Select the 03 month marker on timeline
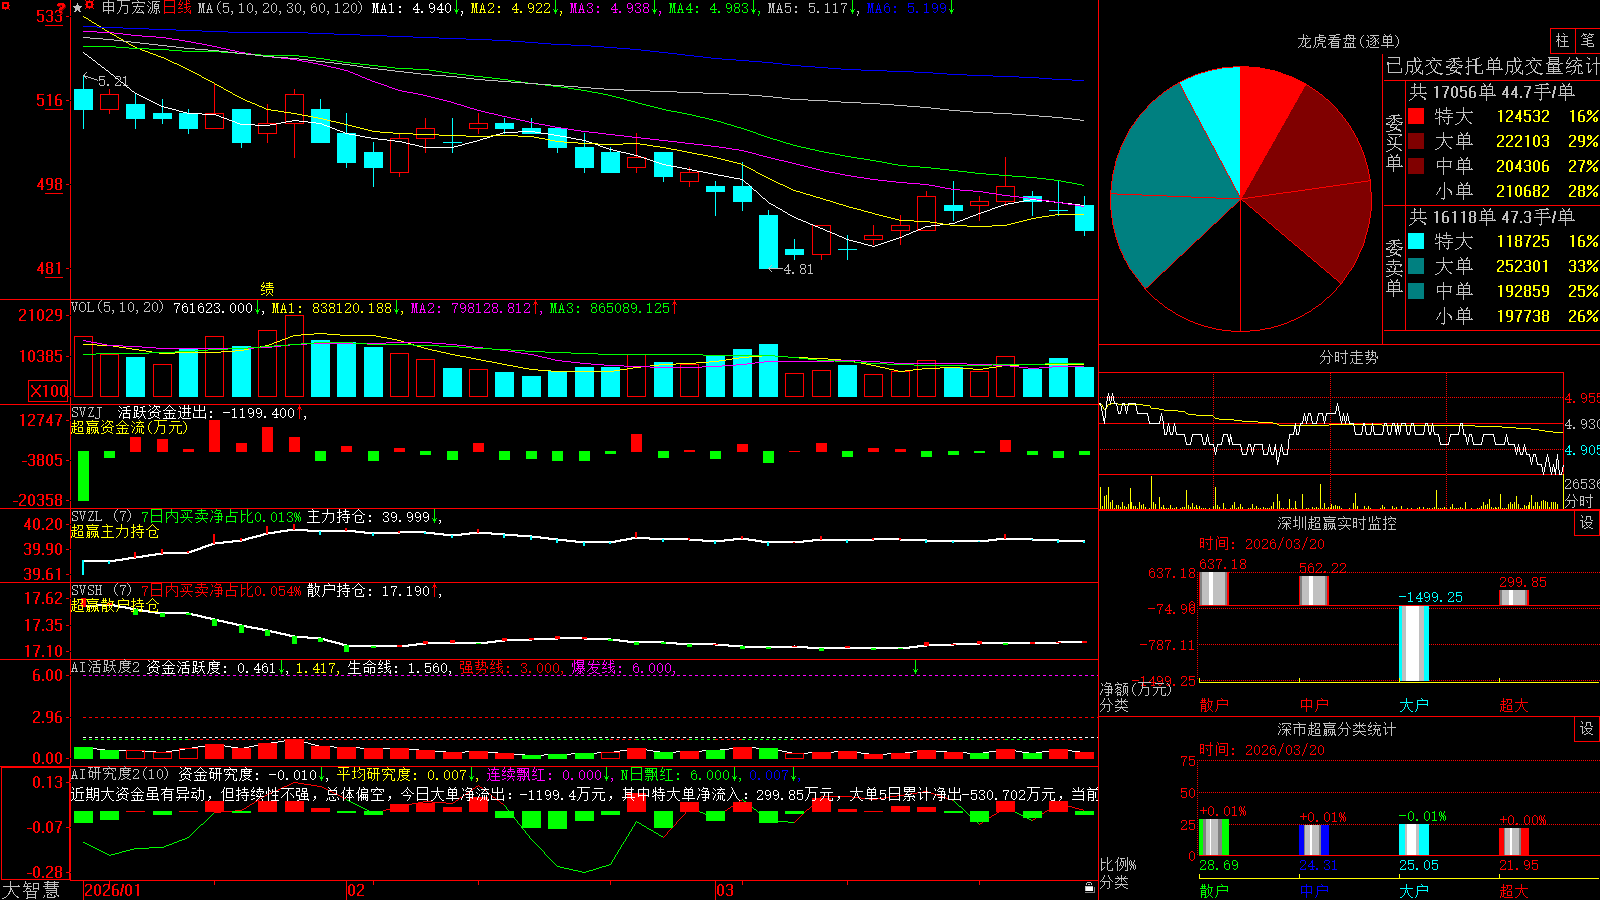This screenshot has height=900, width=1600. coord(725,890)
